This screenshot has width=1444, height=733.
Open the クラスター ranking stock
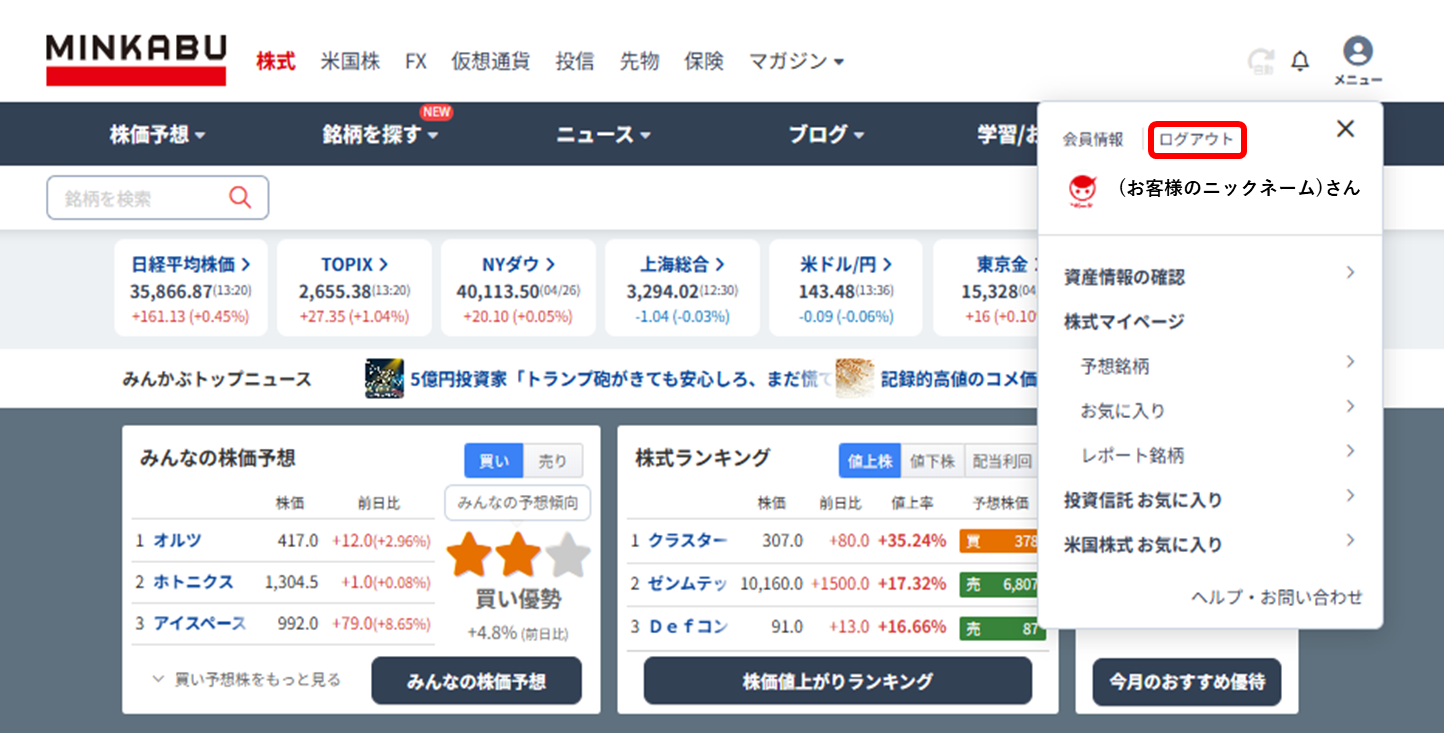(x=687, y=540)
